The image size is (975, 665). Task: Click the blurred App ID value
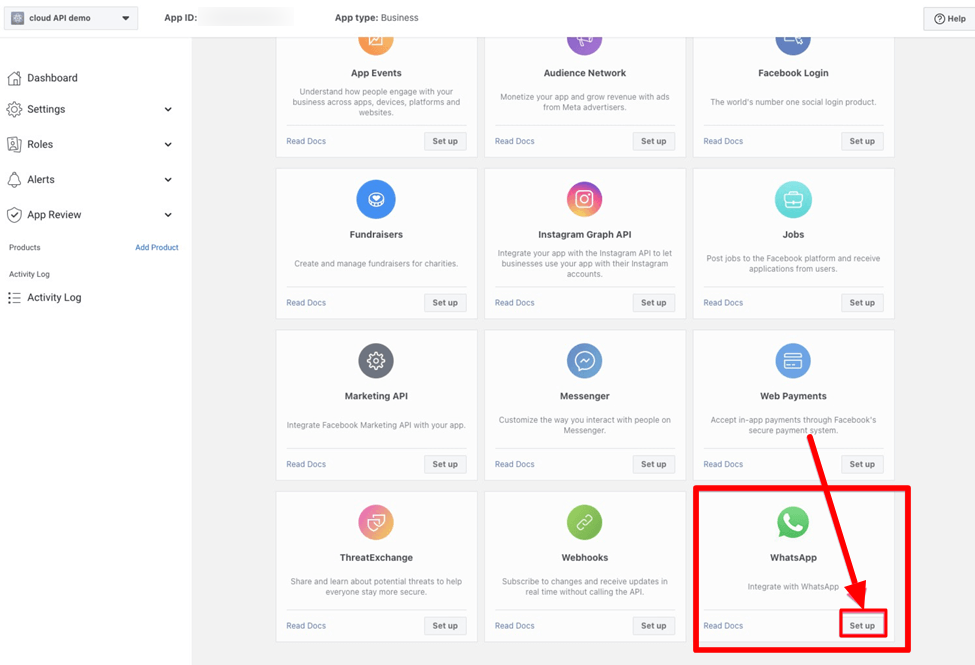coord(247,18)
